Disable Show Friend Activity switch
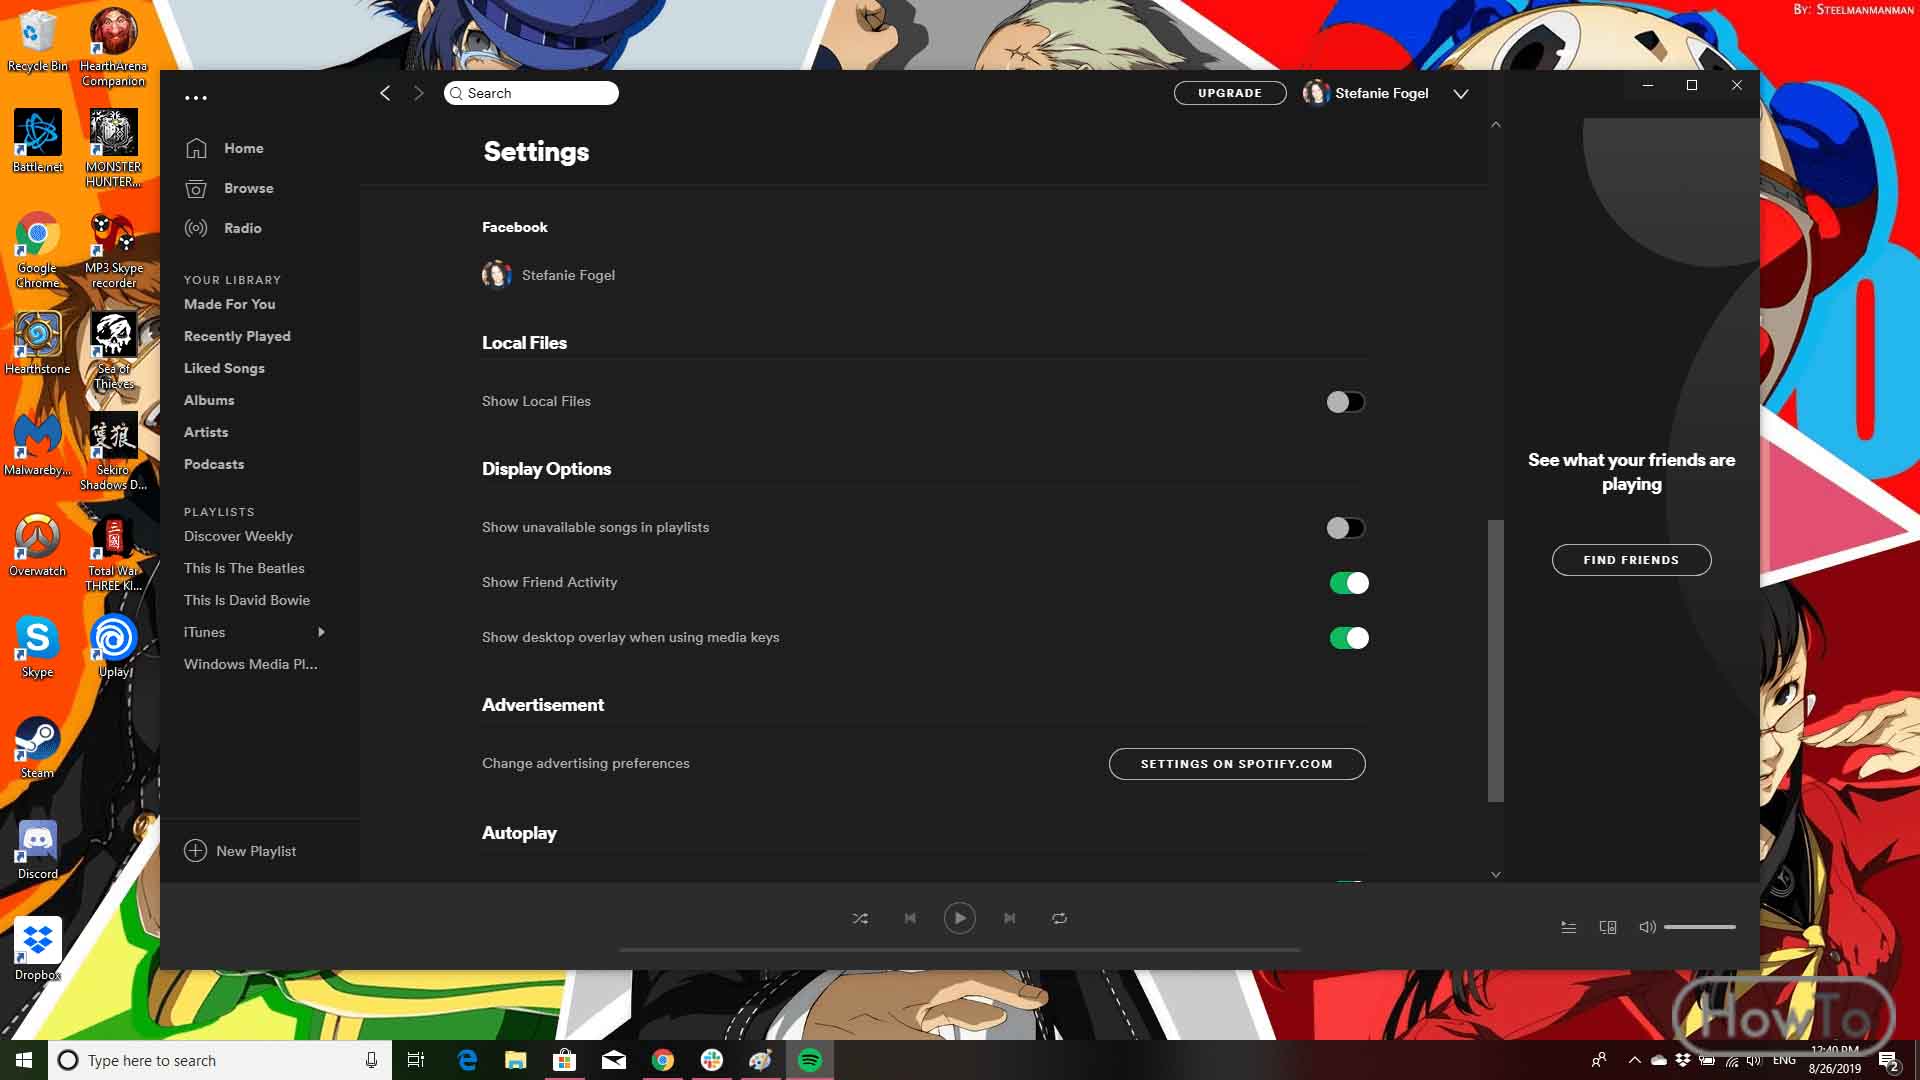 (x=1348, y=583)
